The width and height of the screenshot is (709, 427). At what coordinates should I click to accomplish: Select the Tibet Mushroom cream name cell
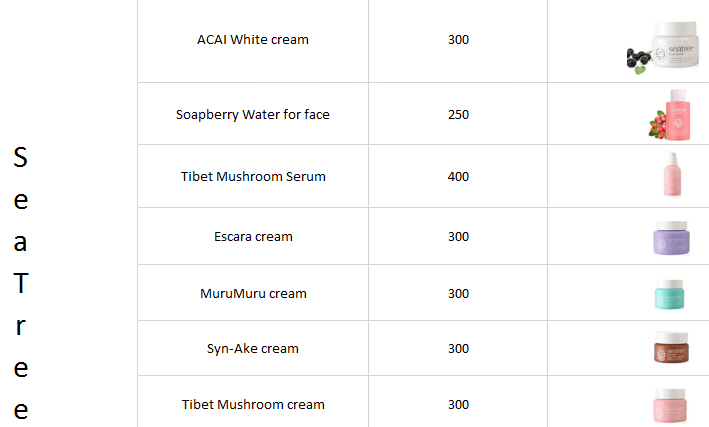(x=253, y=405)
